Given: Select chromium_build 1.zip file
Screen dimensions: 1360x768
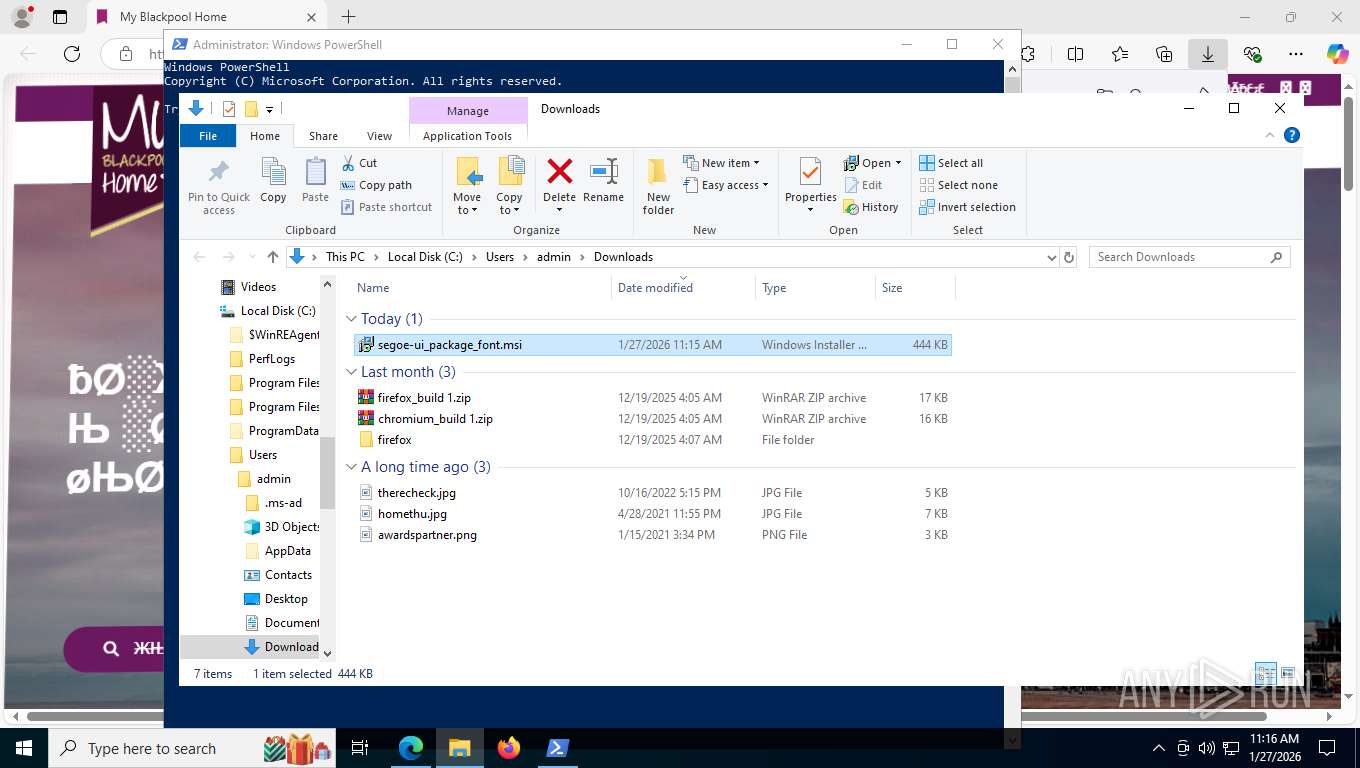Looking at the screenshot, I should (653, 419).
